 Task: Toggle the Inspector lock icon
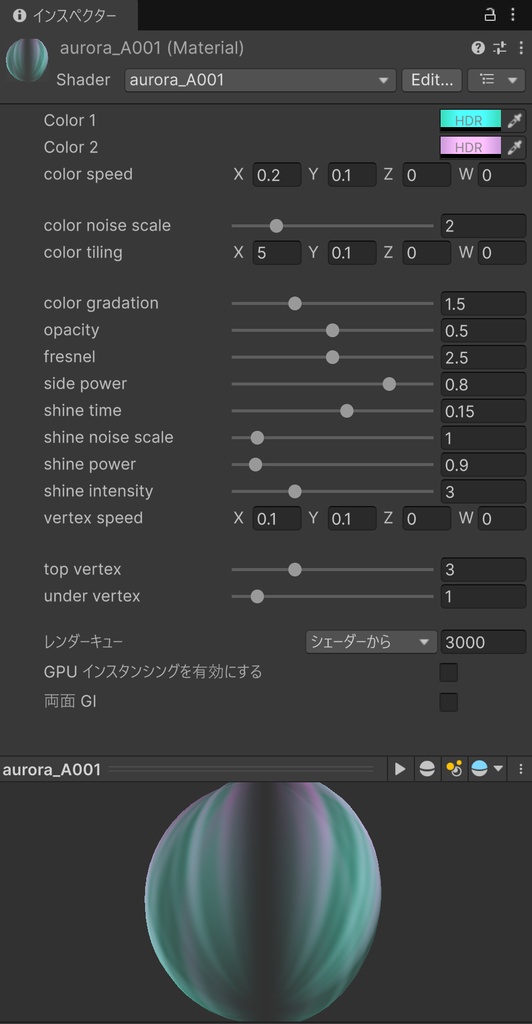click(x=490, y=14)
